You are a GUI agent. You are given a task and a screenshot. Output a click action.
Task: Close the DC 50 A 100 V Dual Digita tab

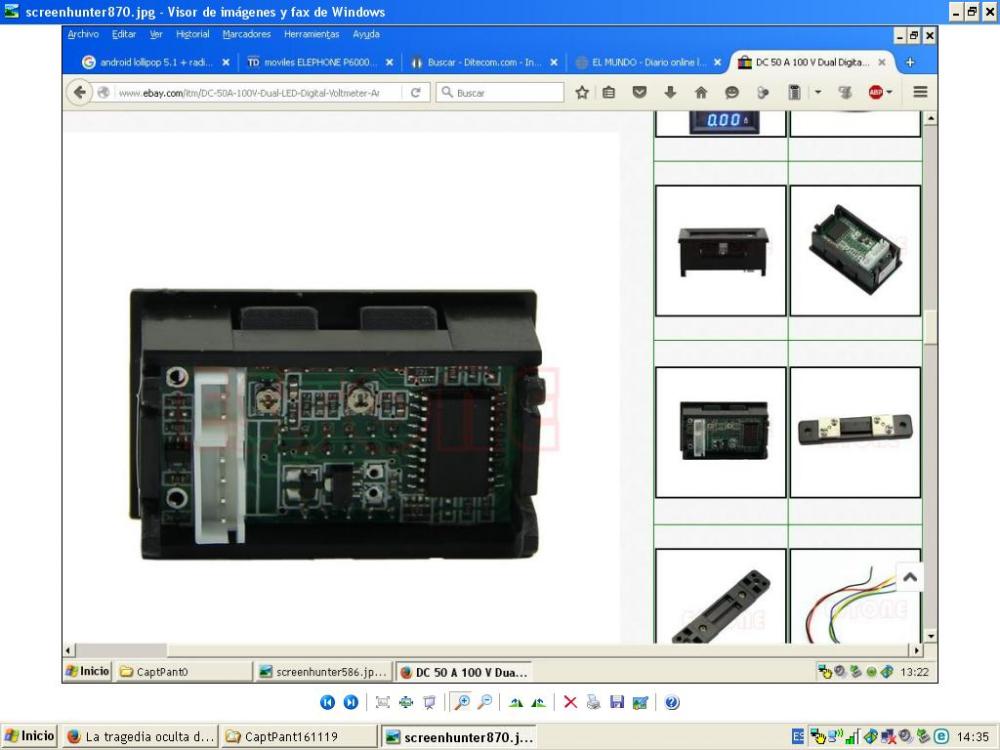click(x=882, y=62)
